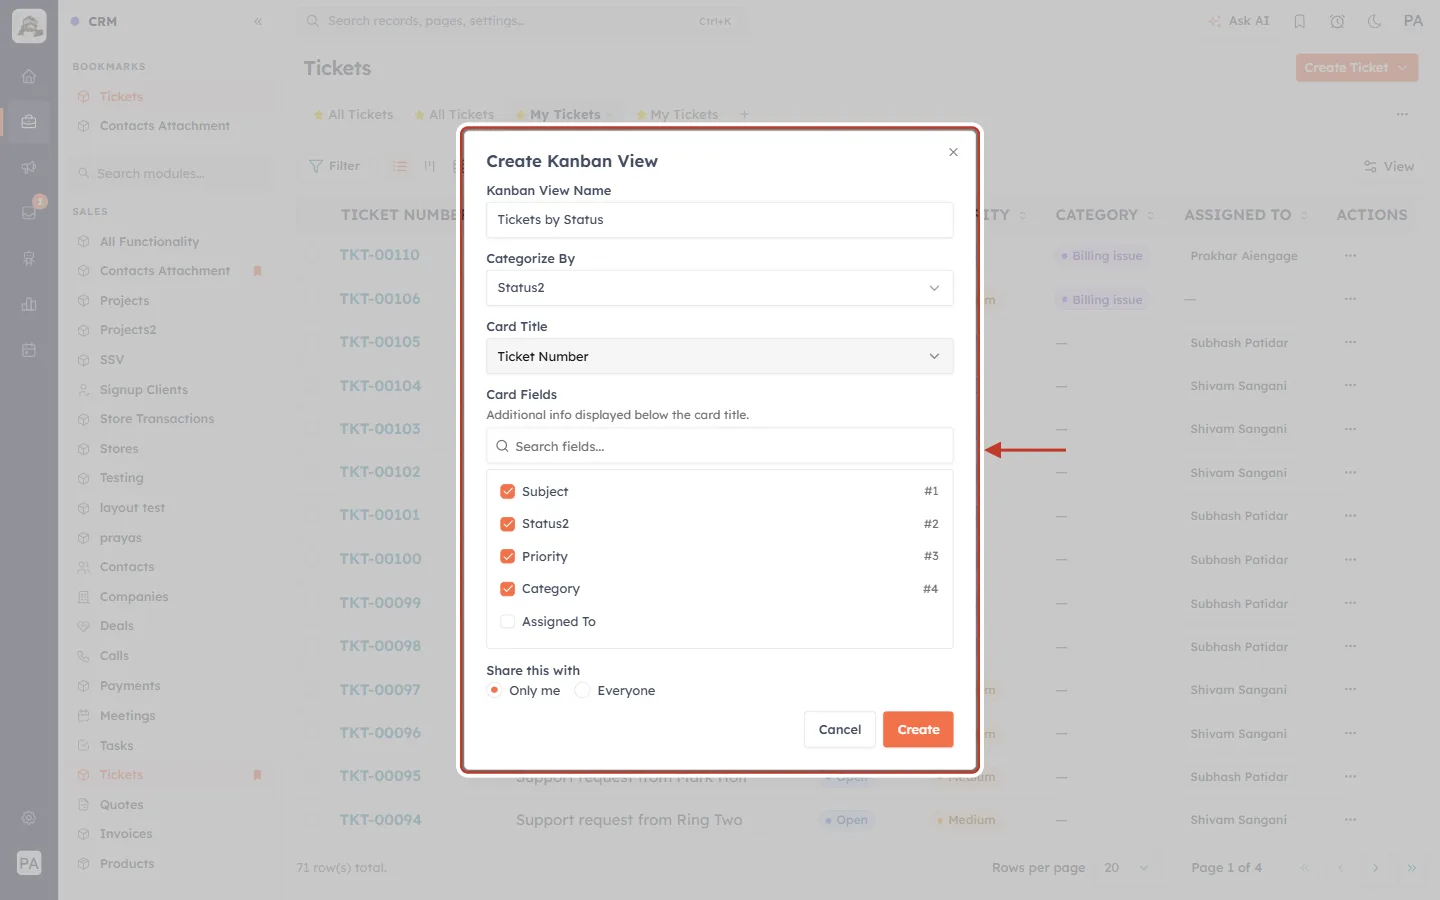
Task: Click the Search modules field
Action: (x=172, y=174)
